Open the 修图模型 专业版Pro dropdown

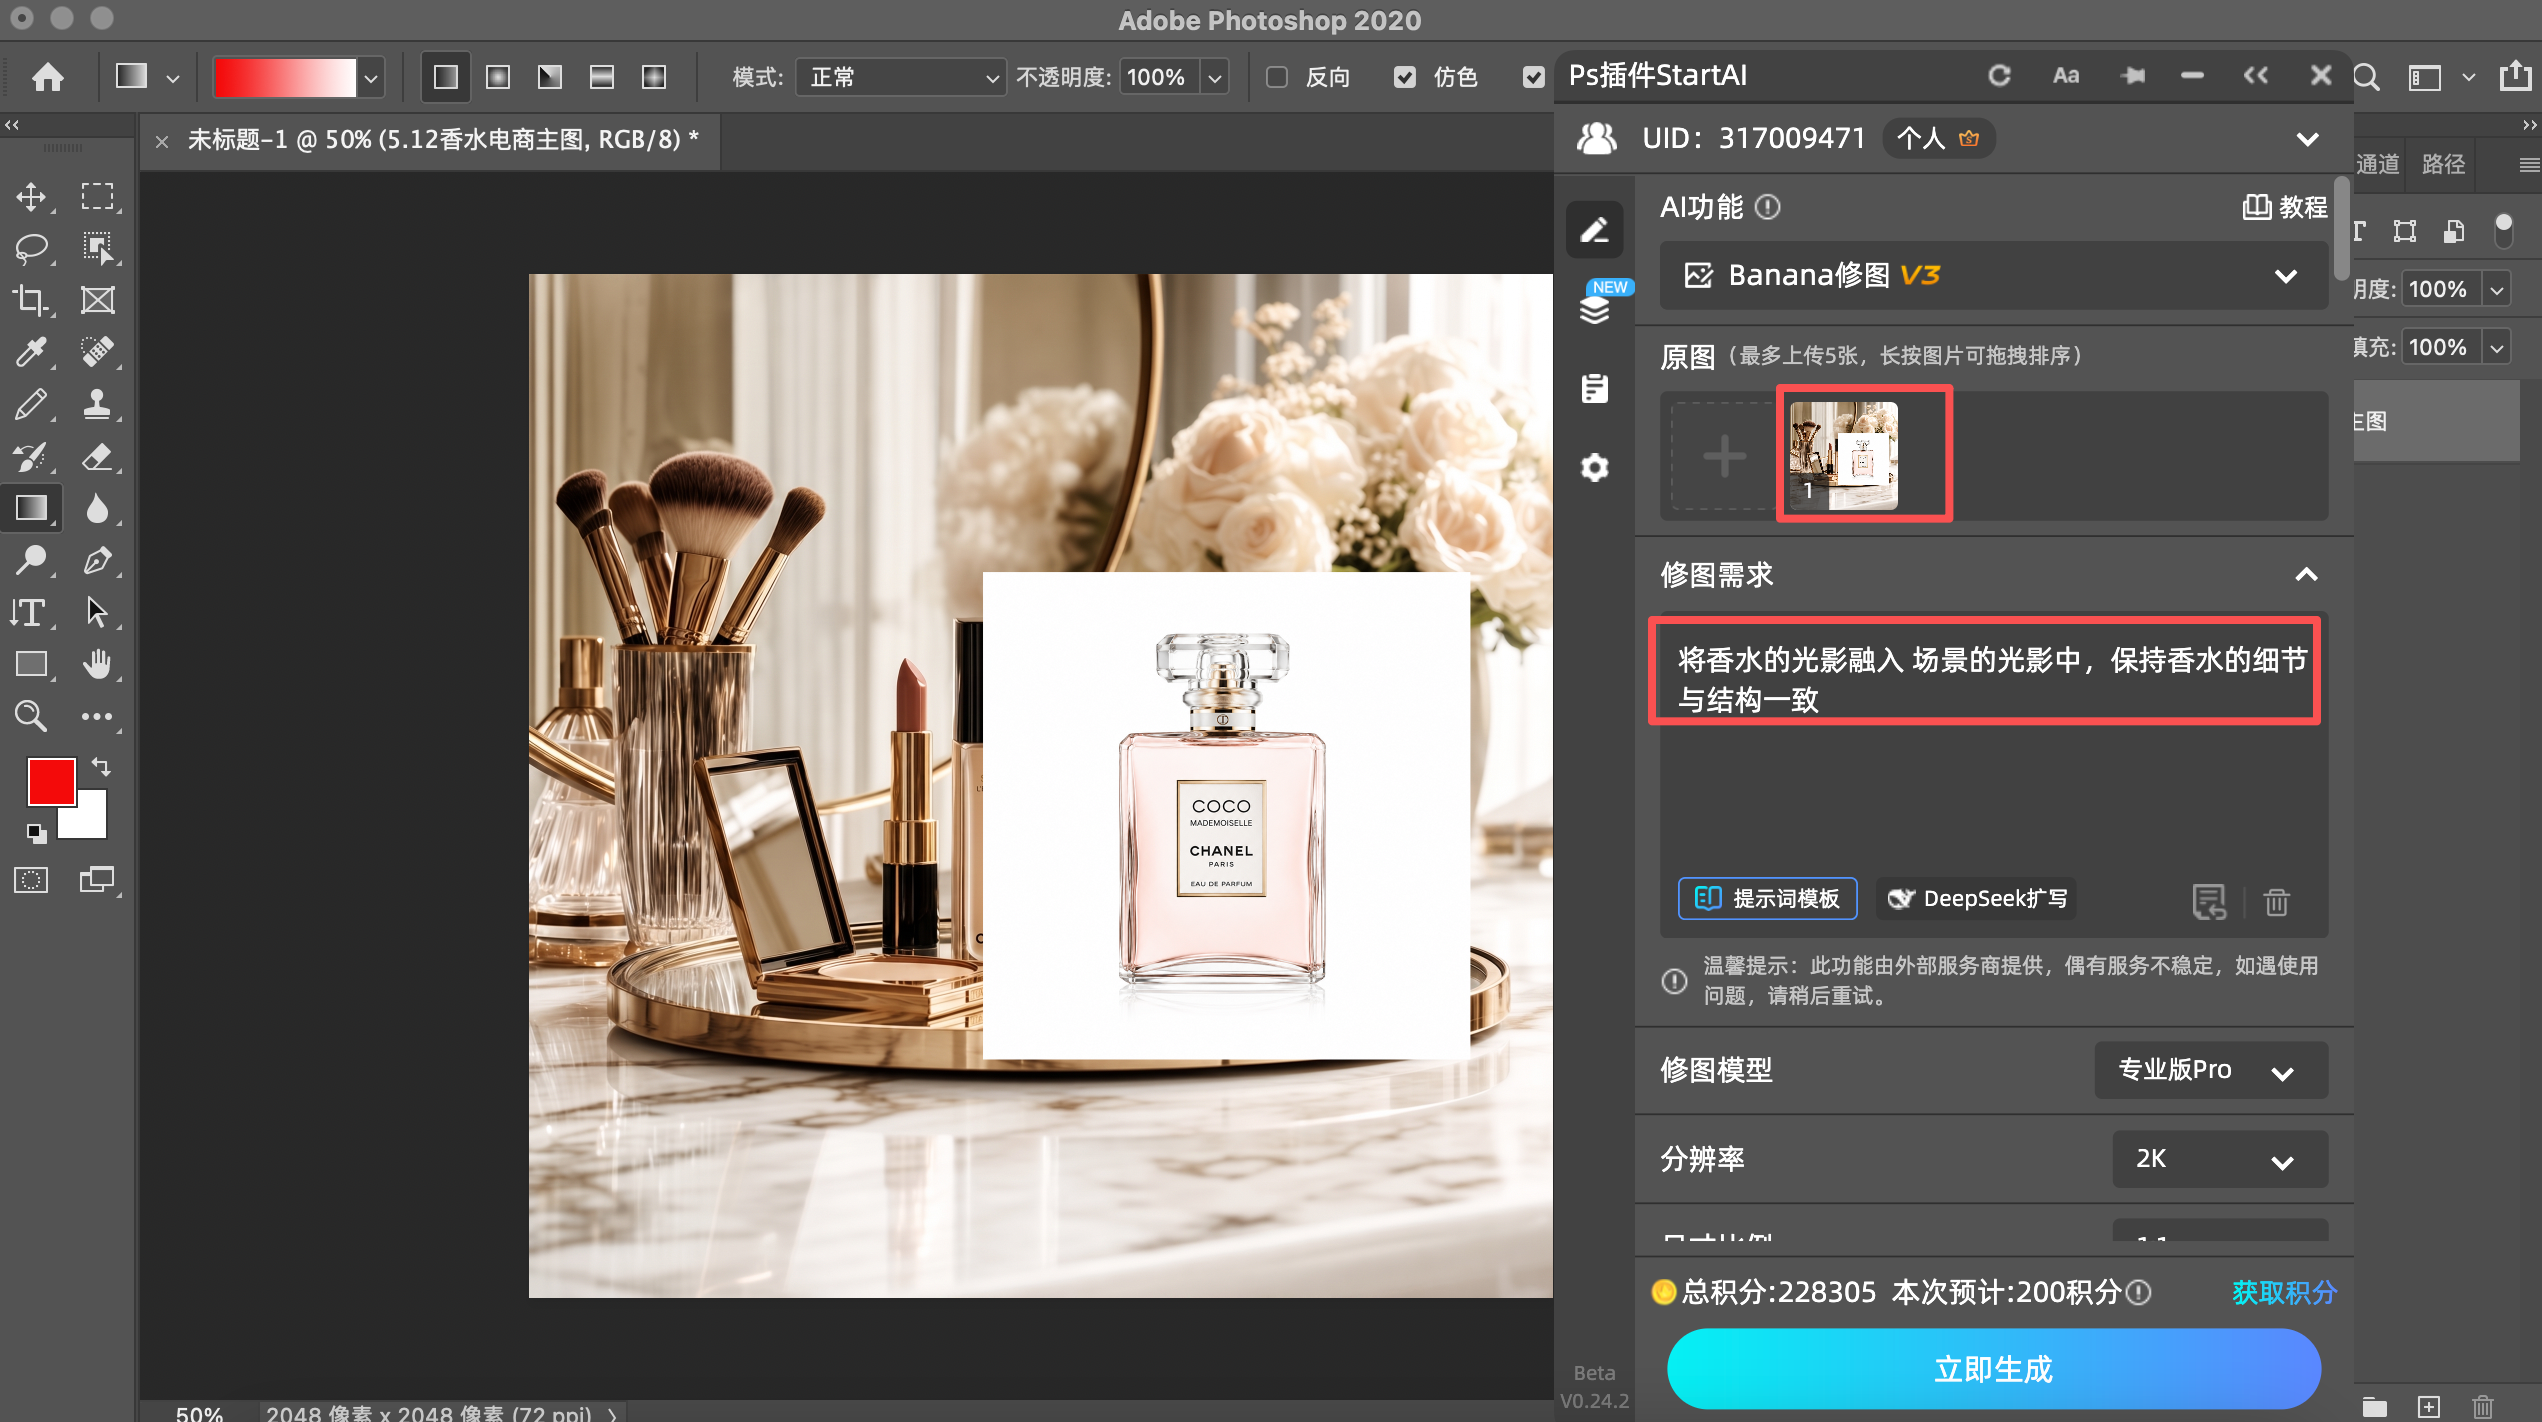pyautogui.click(x=2210, y=1070)
